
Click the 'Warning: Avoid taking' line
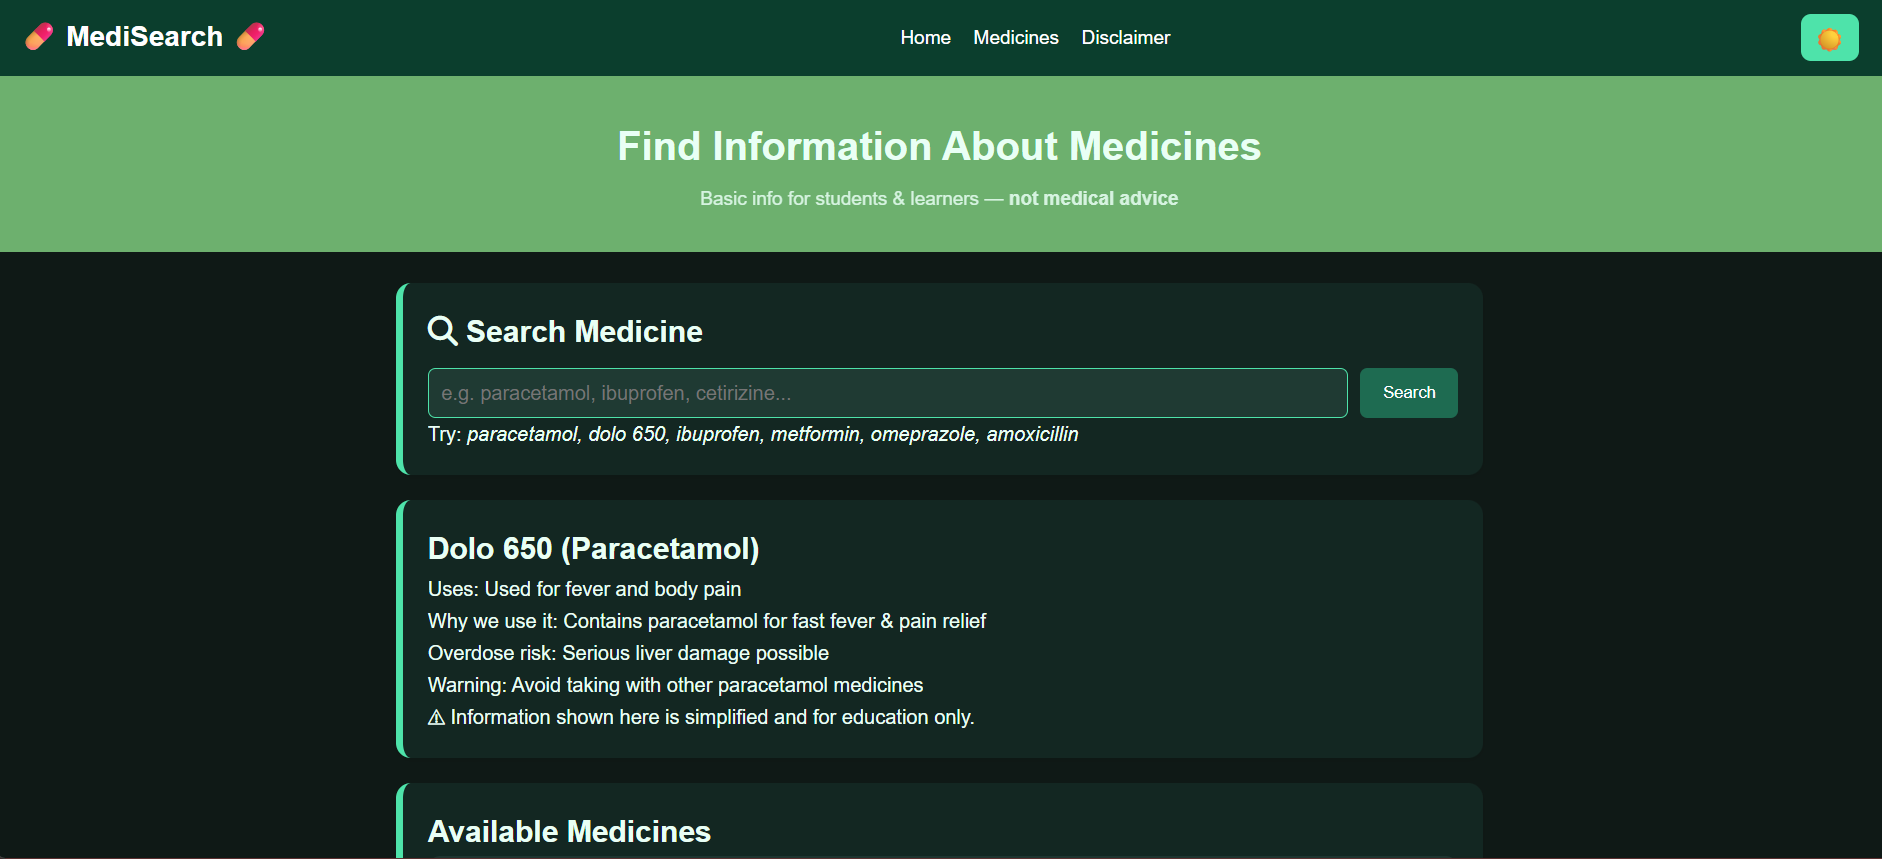pos(675,685)
